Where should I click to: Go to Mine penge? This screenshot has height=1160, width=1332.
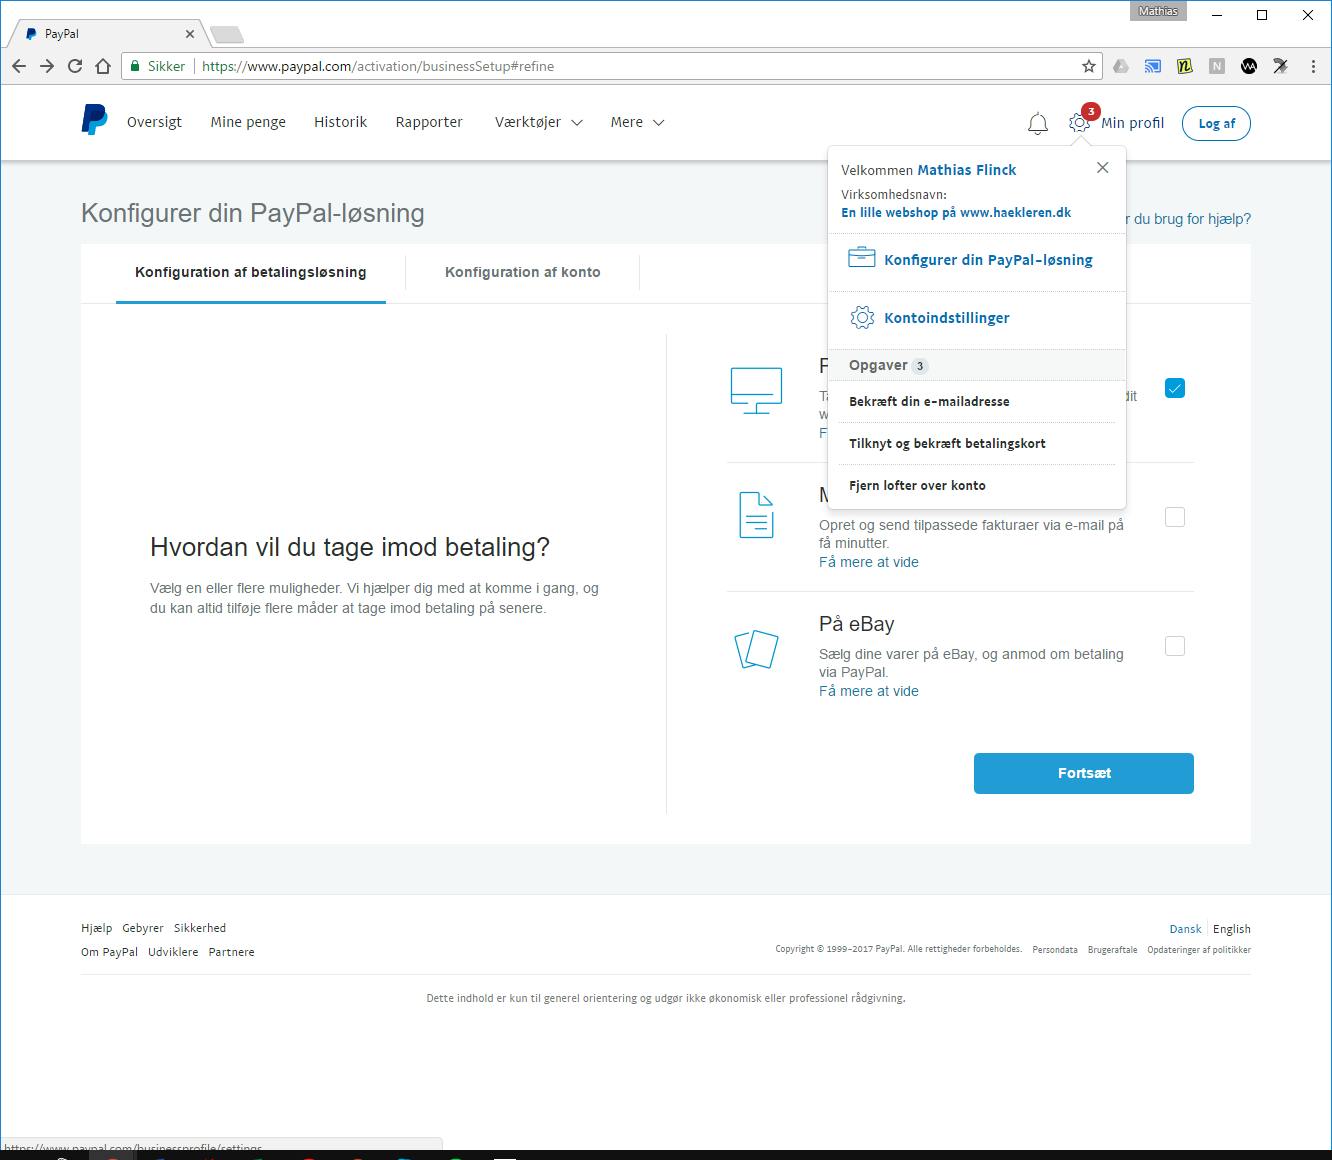(248, 122)
